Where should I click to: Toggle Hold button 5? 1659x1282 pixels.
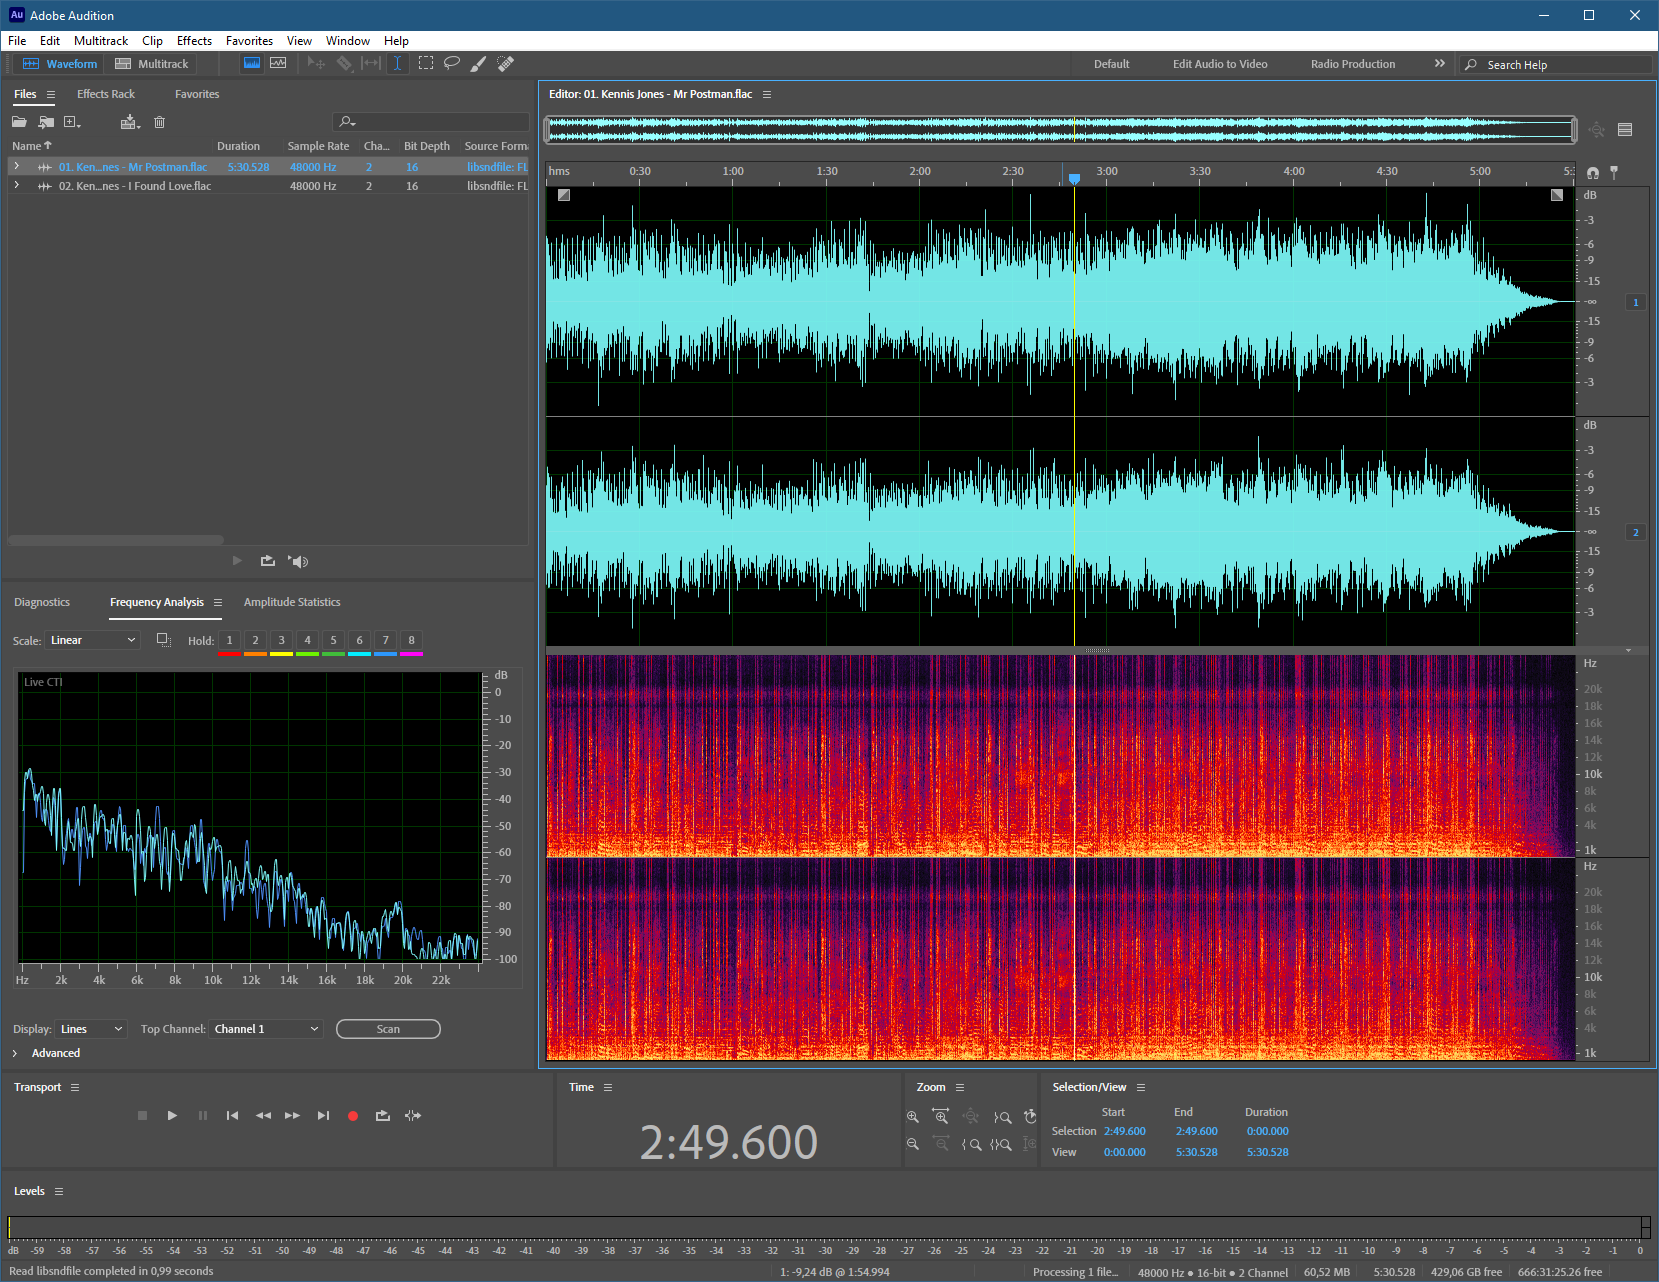(333, 640)
